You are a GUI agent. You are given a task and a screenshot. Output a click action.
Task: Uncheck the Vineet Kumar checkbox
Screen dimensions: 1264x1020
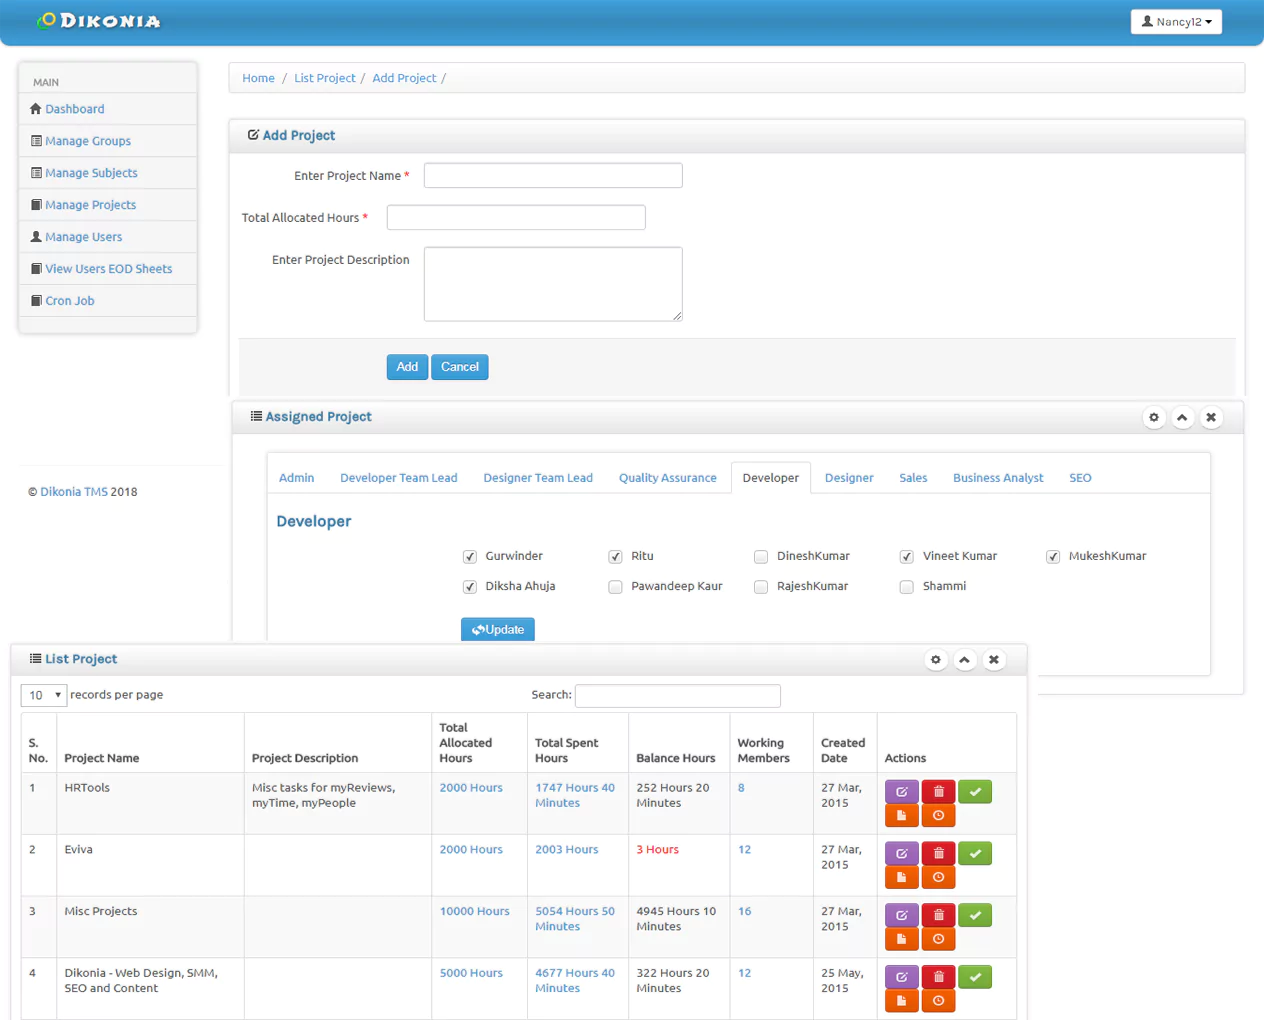[907, 557]
